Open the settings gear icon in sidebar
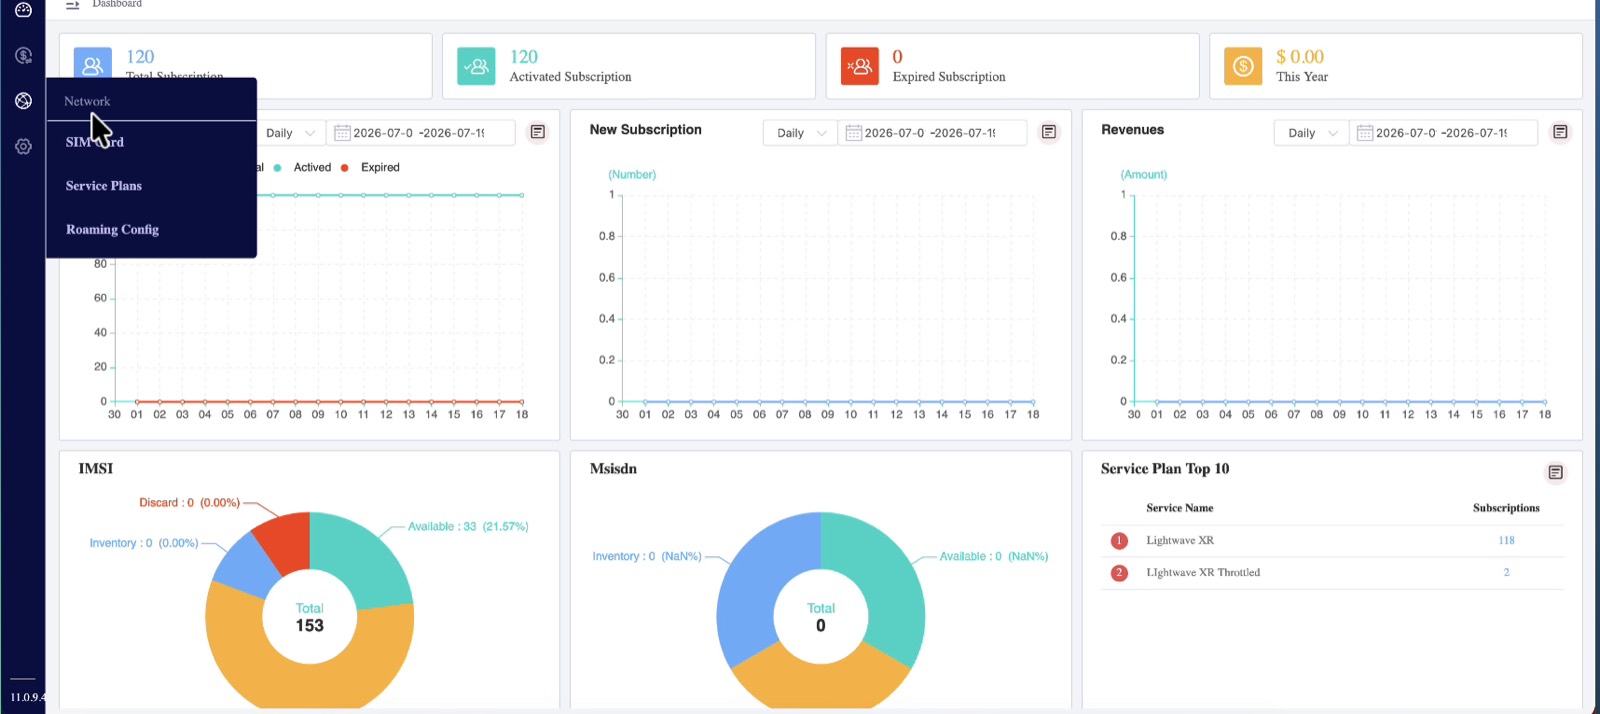The width and height of the screenshot is (1600, 714). (x=23, y=146)
